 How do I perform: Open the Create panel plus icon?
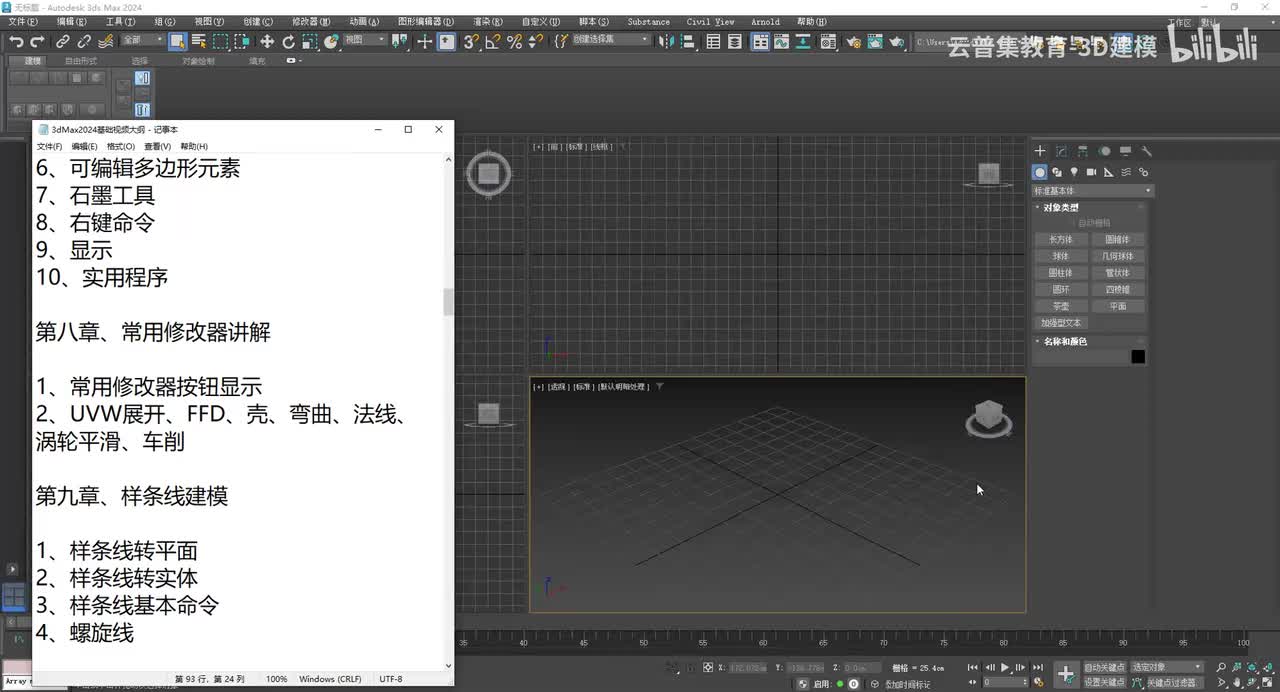(x=1040, y=151)
